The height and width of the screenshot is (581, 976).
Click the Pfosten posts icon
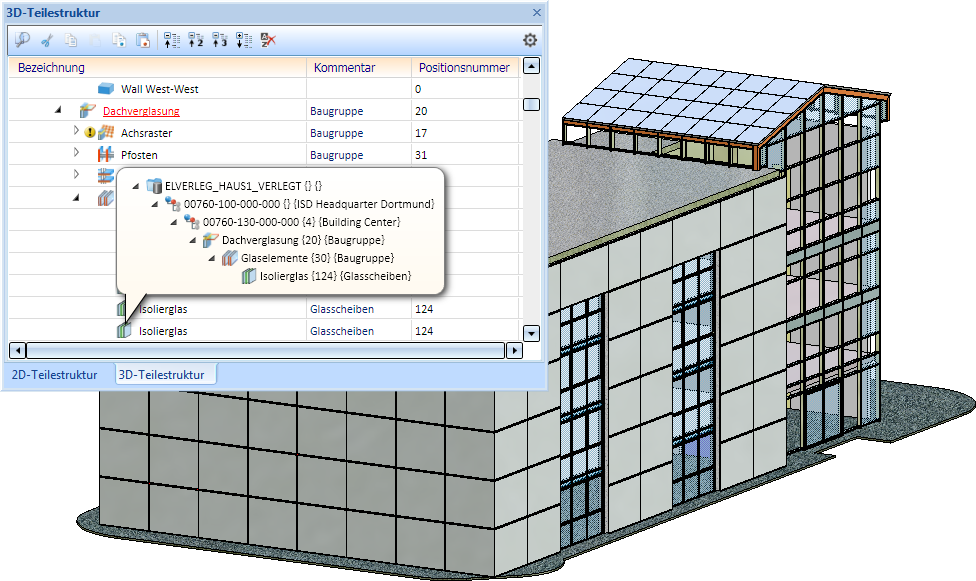[x=106, y=154]
